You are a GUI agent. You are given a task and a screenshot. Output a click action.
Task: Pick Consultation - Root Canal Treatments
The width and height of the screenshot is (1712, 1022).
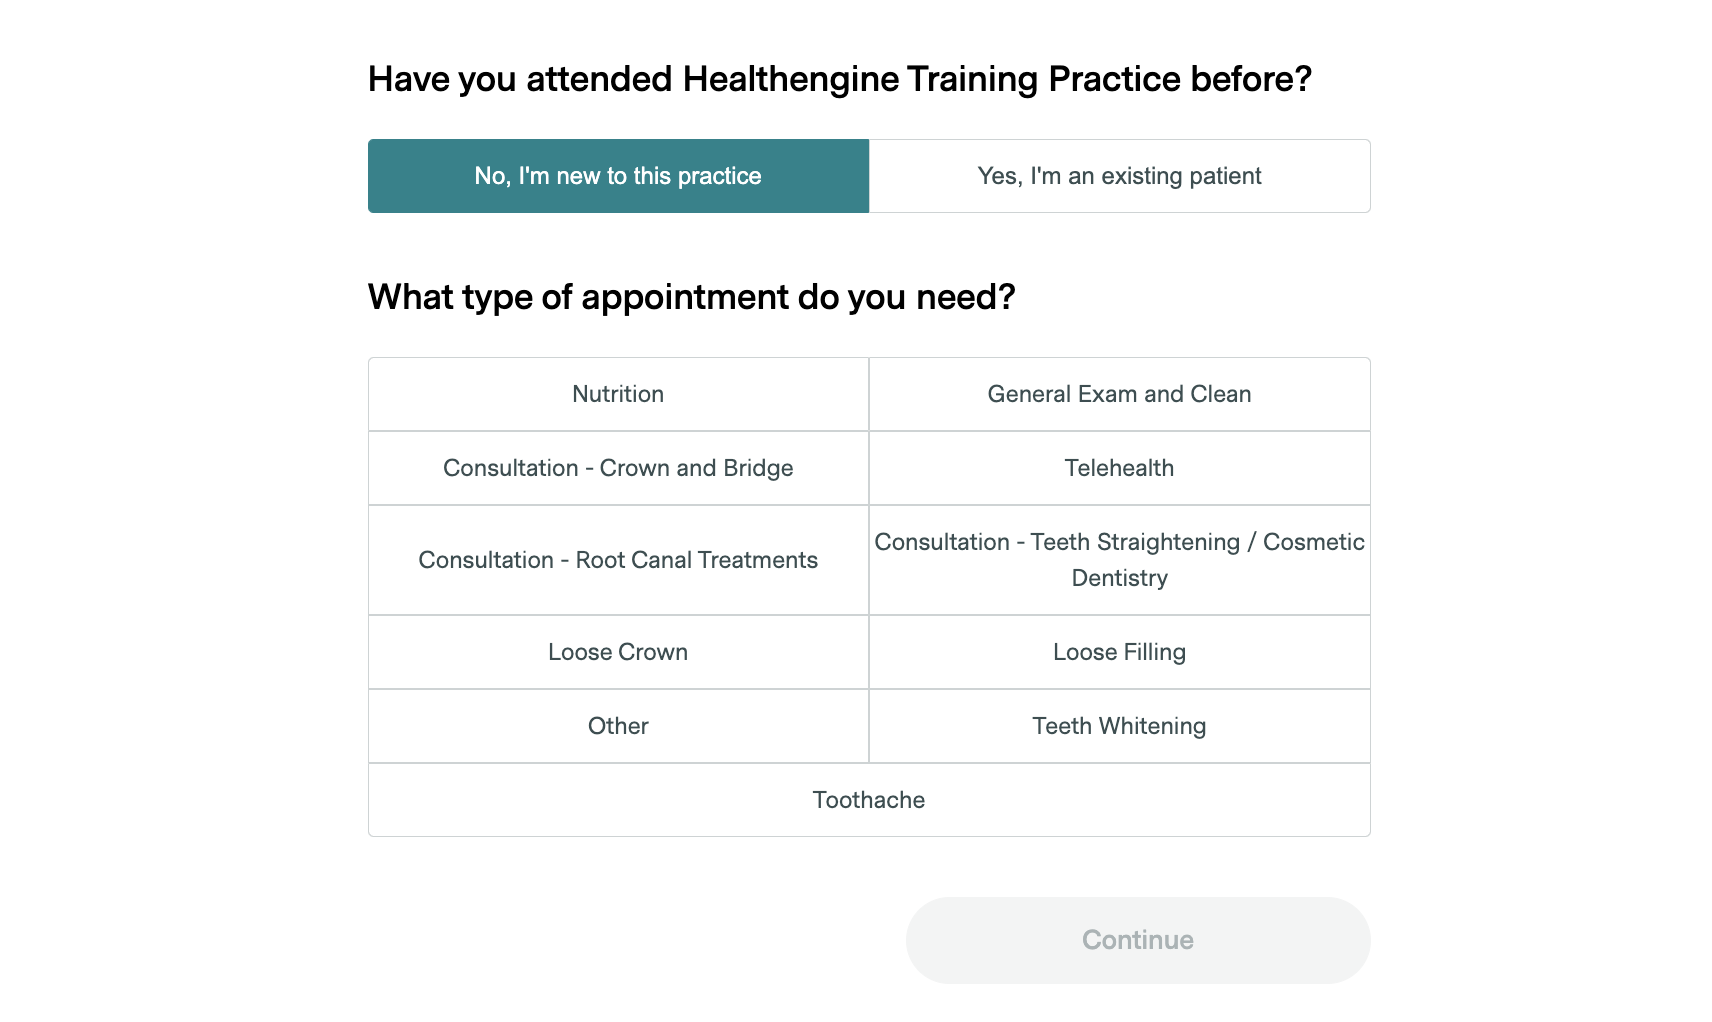coord(618,560)
